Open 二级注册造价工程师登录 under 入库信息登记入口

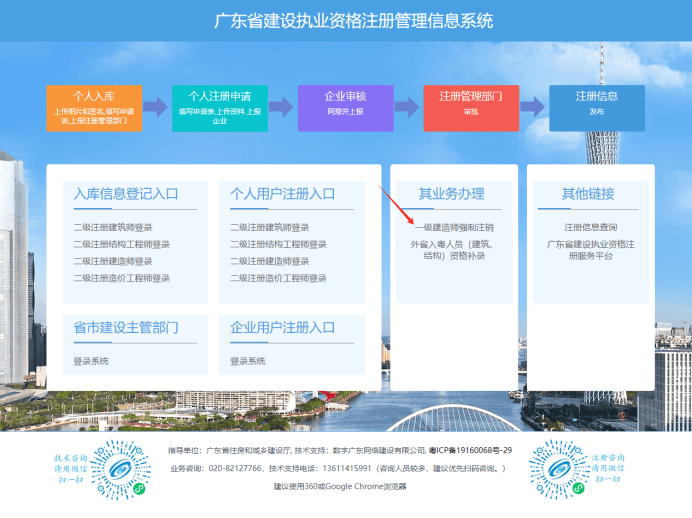click(x=122, y=278)
